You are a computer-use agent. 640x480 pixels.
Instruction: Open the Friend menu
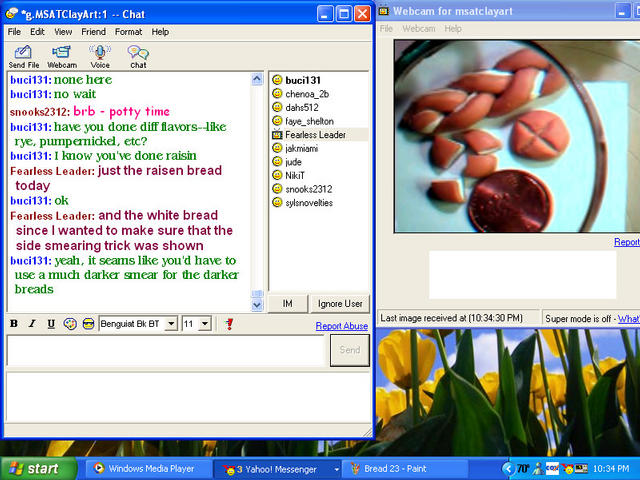point(93,32)
